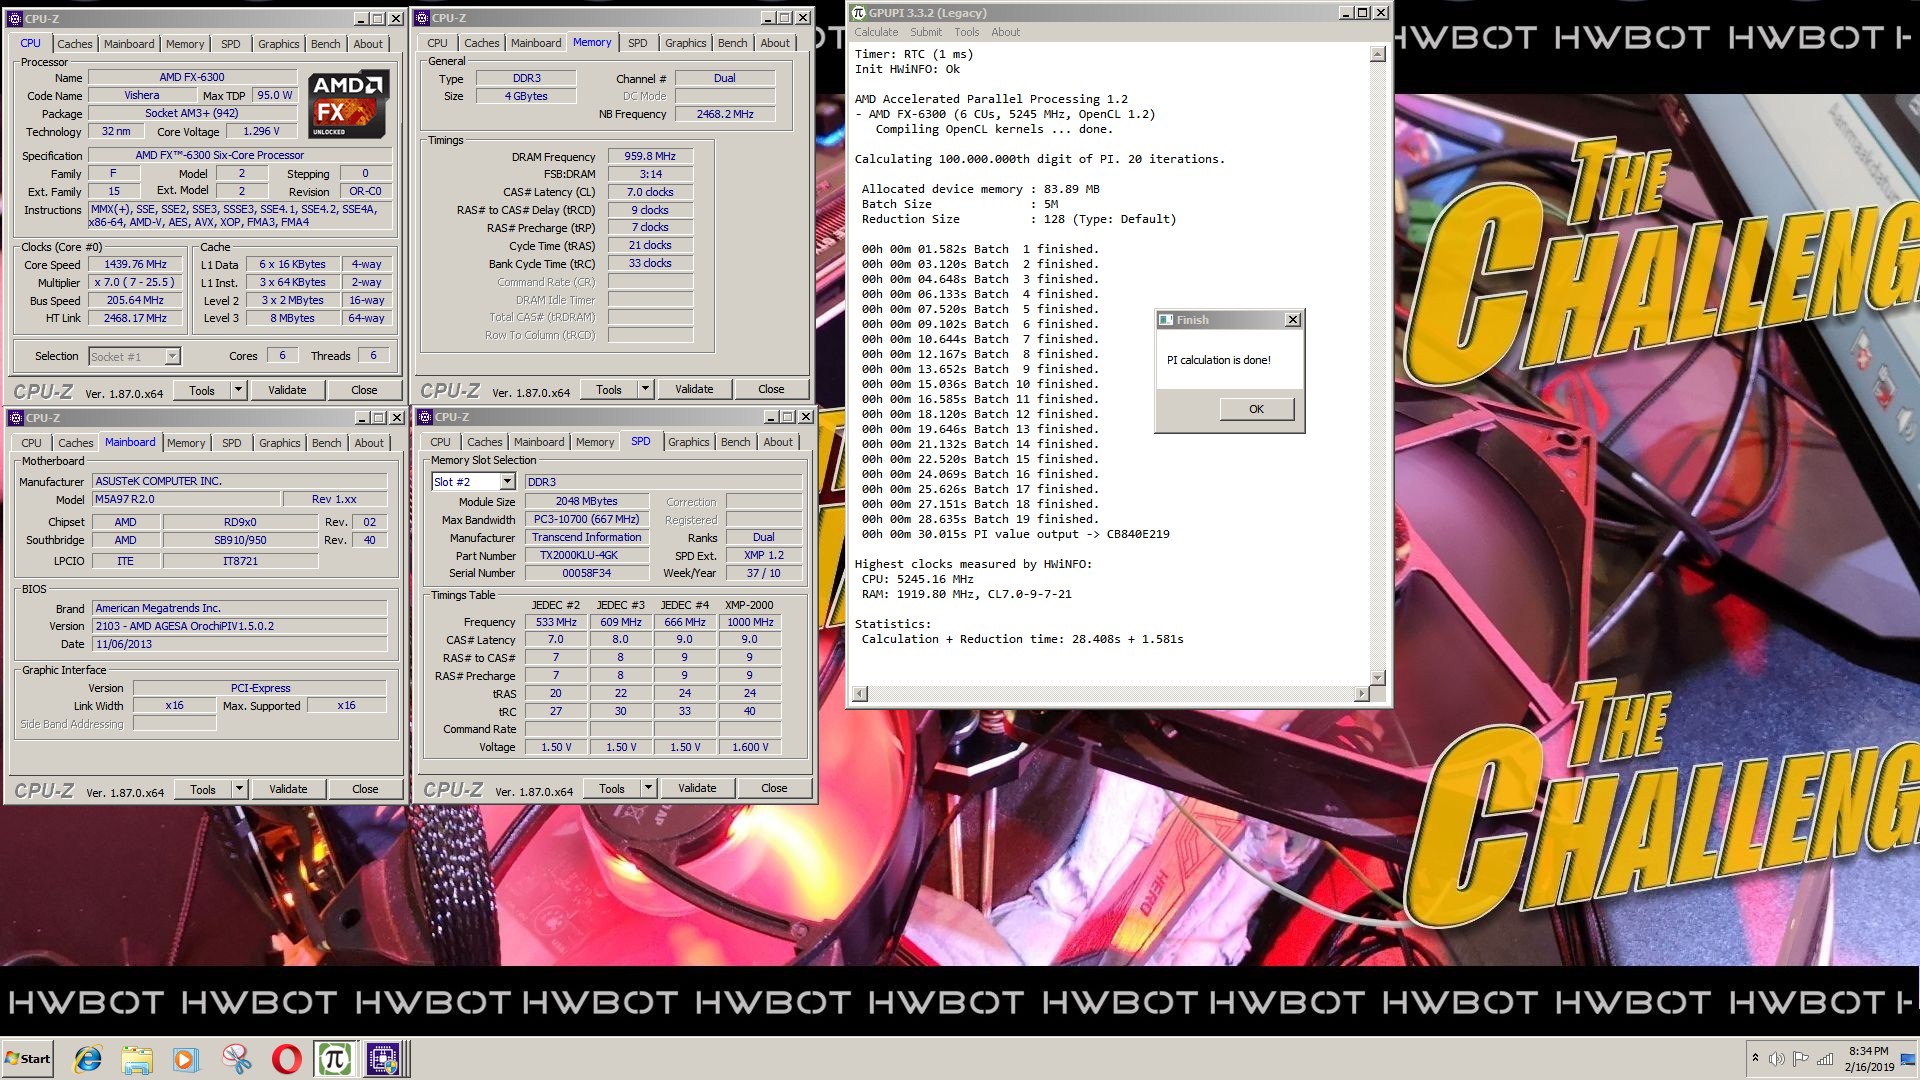Open SPD tab in Memory CPU-Z window
The image size is (1920, 1080).
point(637,43)
